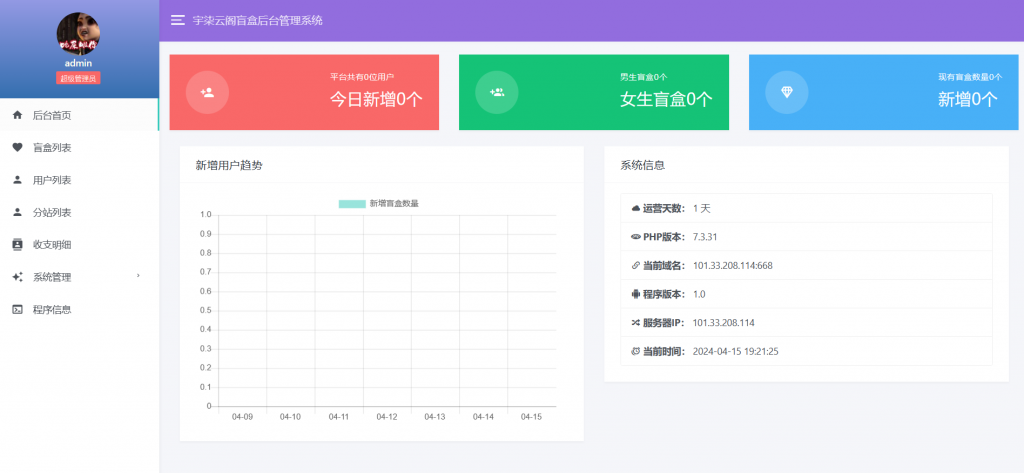Click the group-add icon in green card
The height and width of the screenshot is (473, 1024).
(x=496, y=92)
